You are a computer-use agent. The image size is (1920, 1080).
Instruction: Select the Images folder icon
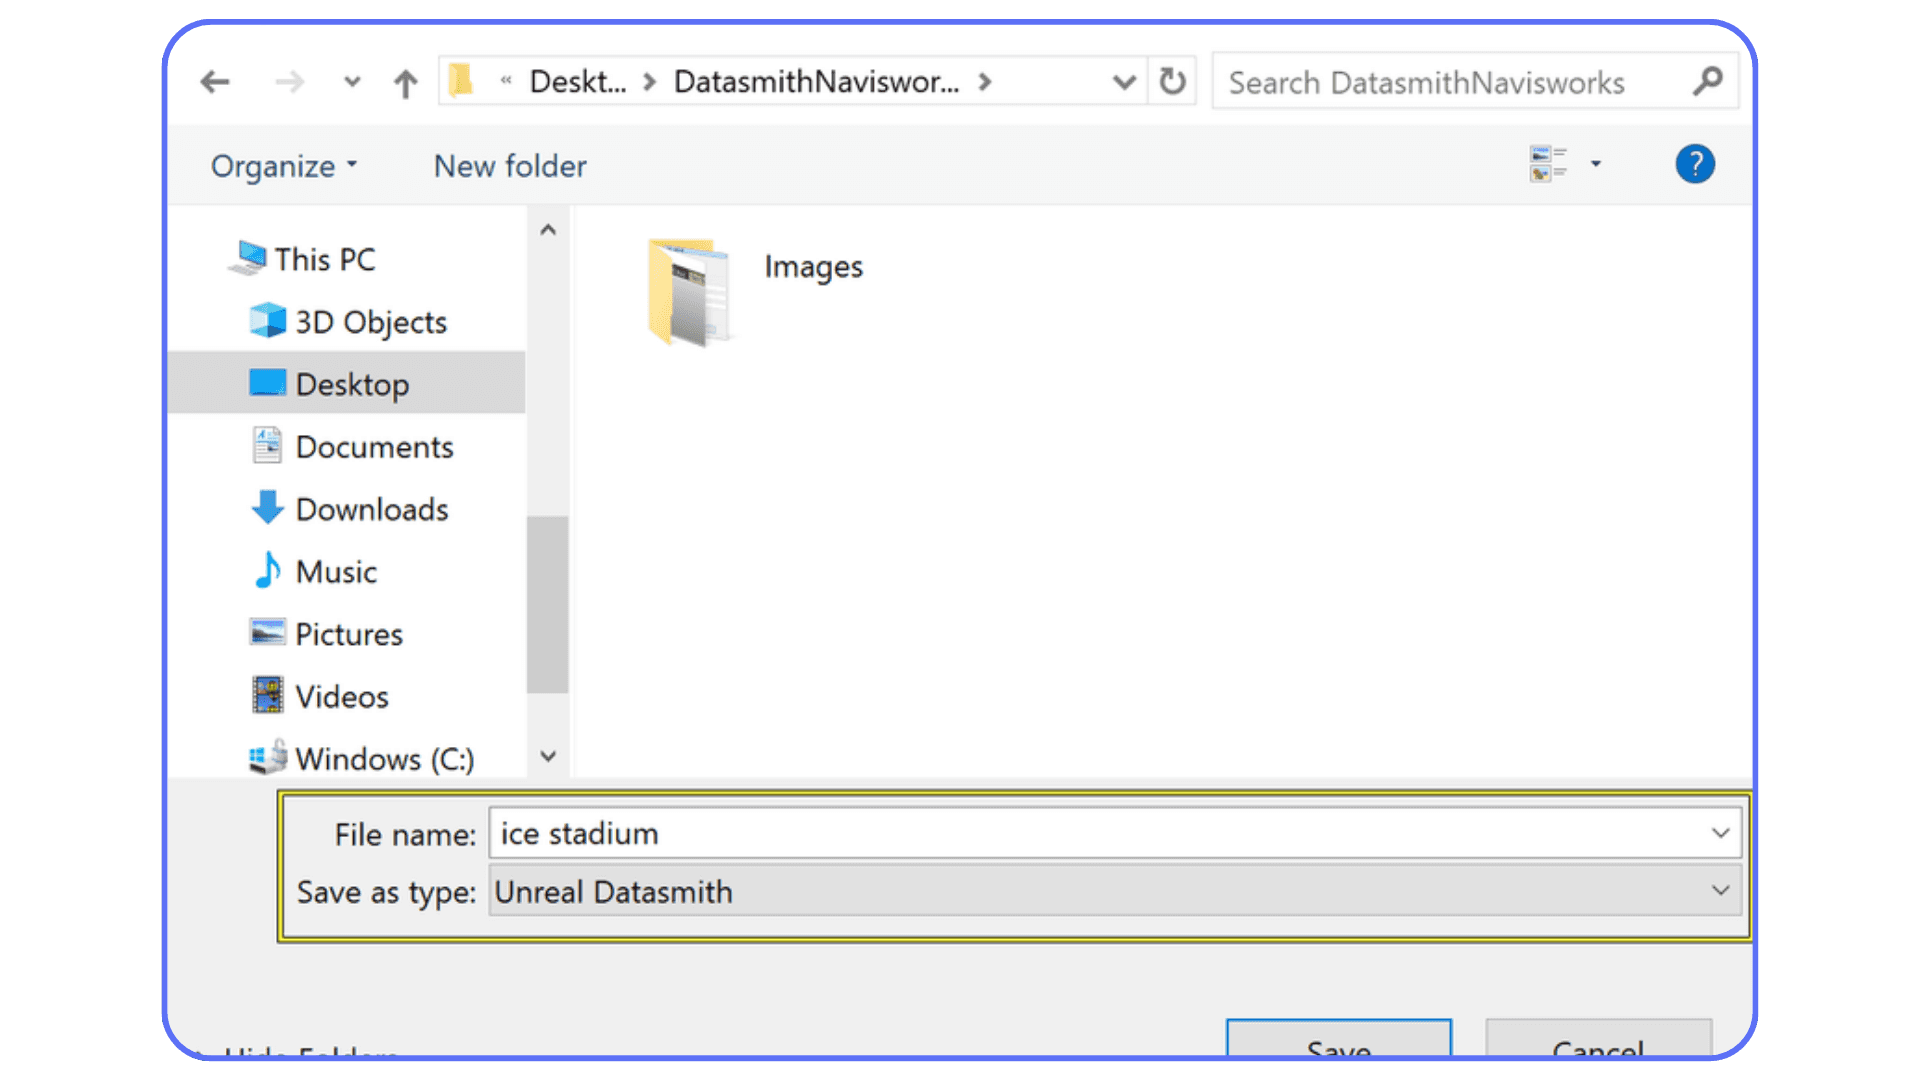690,292
